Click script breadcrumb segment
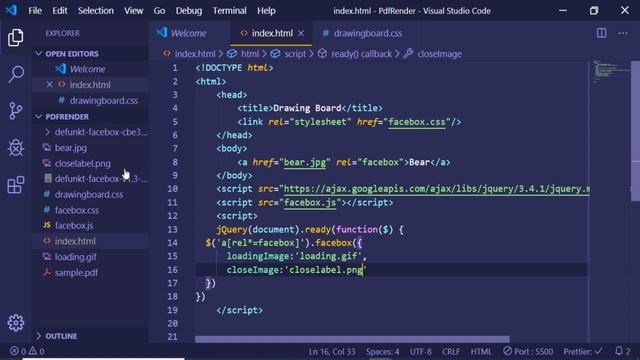 295,54
